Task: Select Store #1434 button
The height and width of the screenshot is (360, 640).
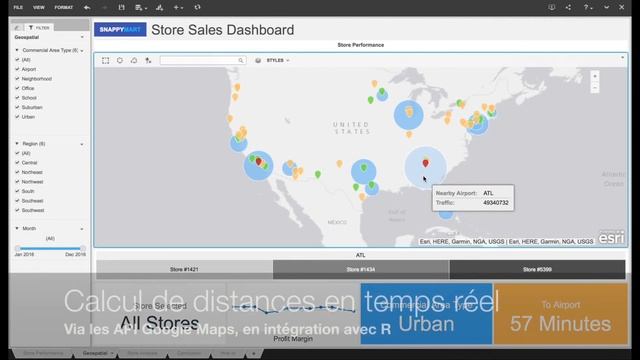Action: [x=361, y=269]
